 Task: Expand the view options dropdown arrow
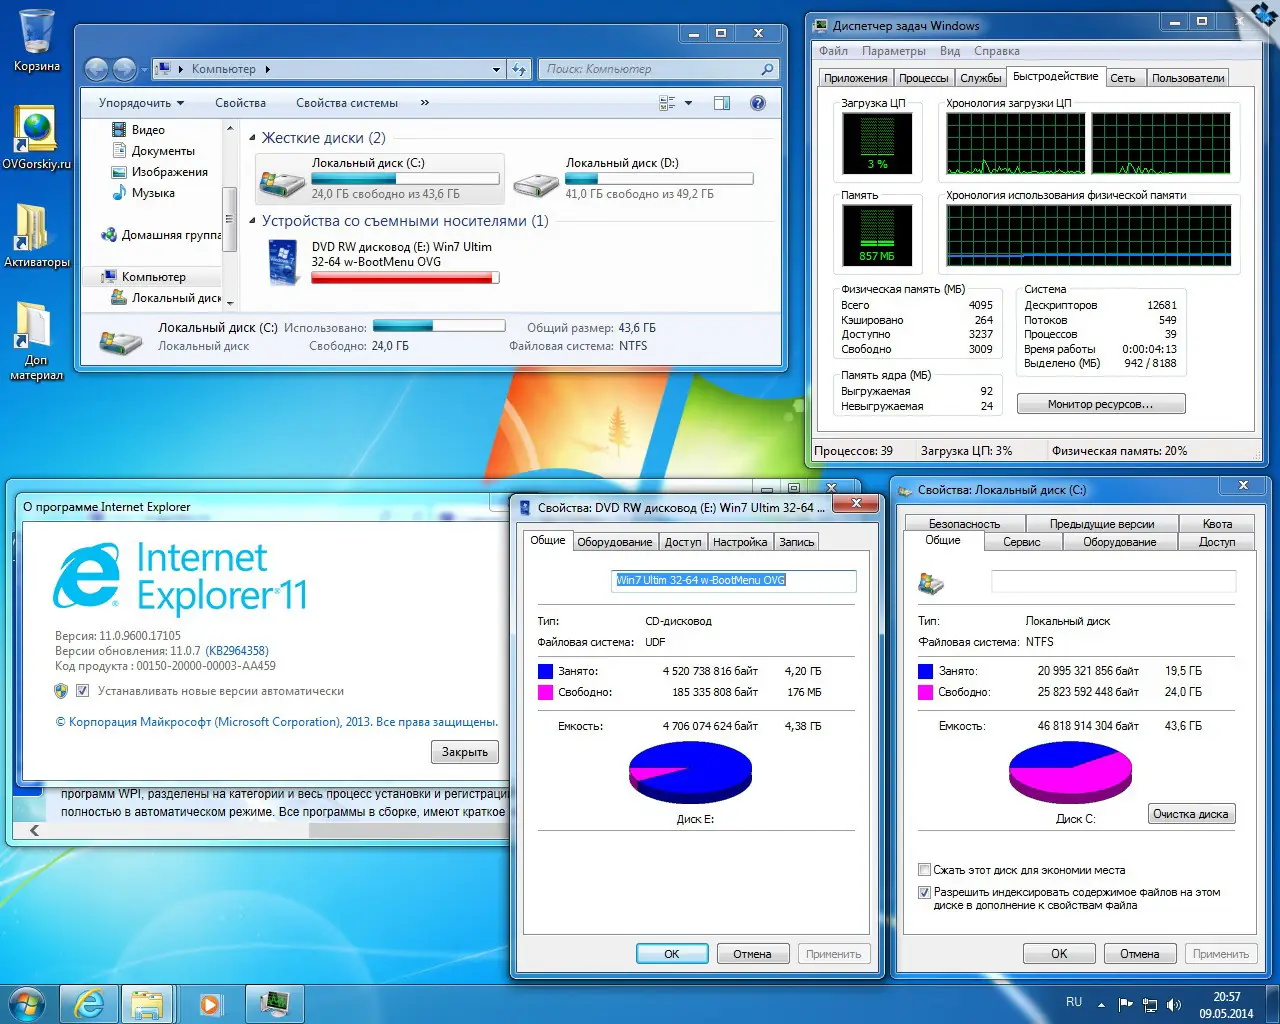(689, 103)
